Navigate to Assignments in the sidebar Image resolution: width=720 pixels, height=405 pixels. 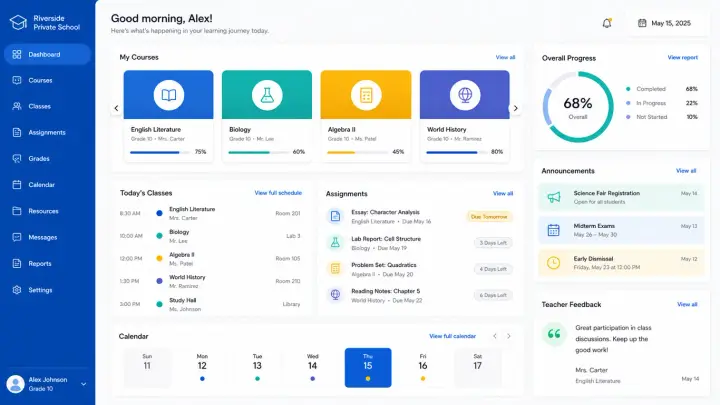click(47, 132)
